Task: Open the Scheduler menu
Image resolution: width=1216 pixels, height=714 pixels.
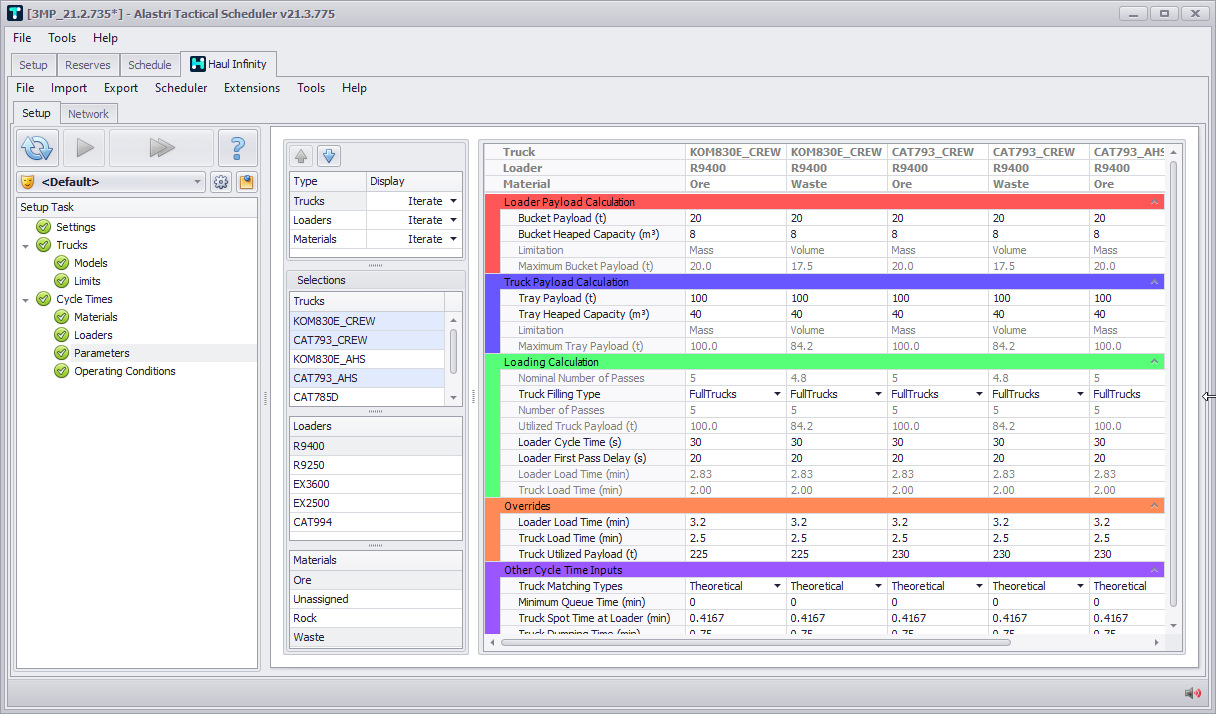Action: point(181,88)
